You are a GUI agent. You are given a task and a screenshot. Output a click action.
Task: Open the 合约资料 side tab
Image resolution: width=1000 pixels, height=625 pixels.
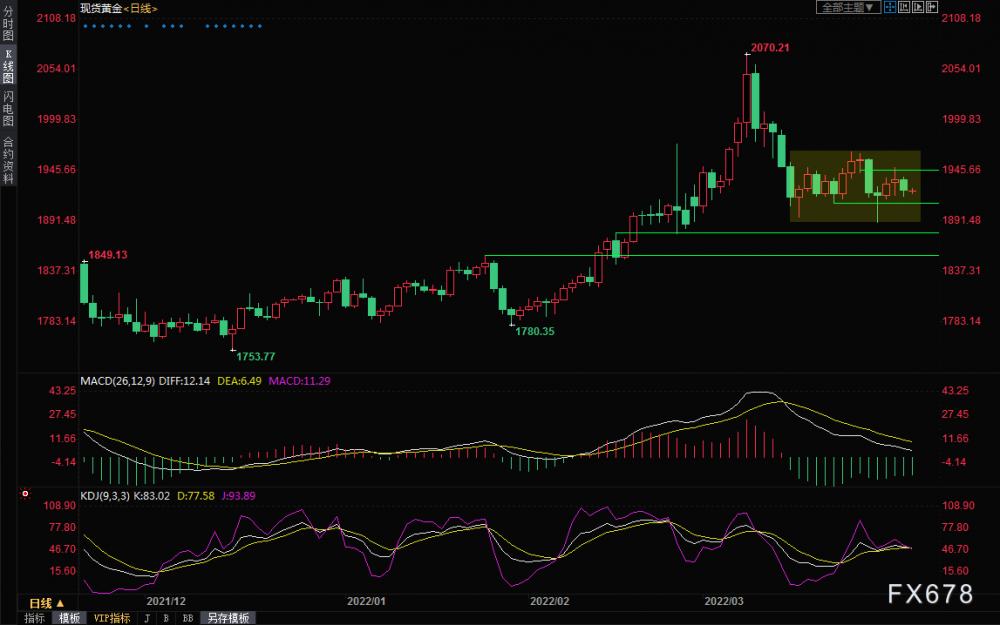8,160
